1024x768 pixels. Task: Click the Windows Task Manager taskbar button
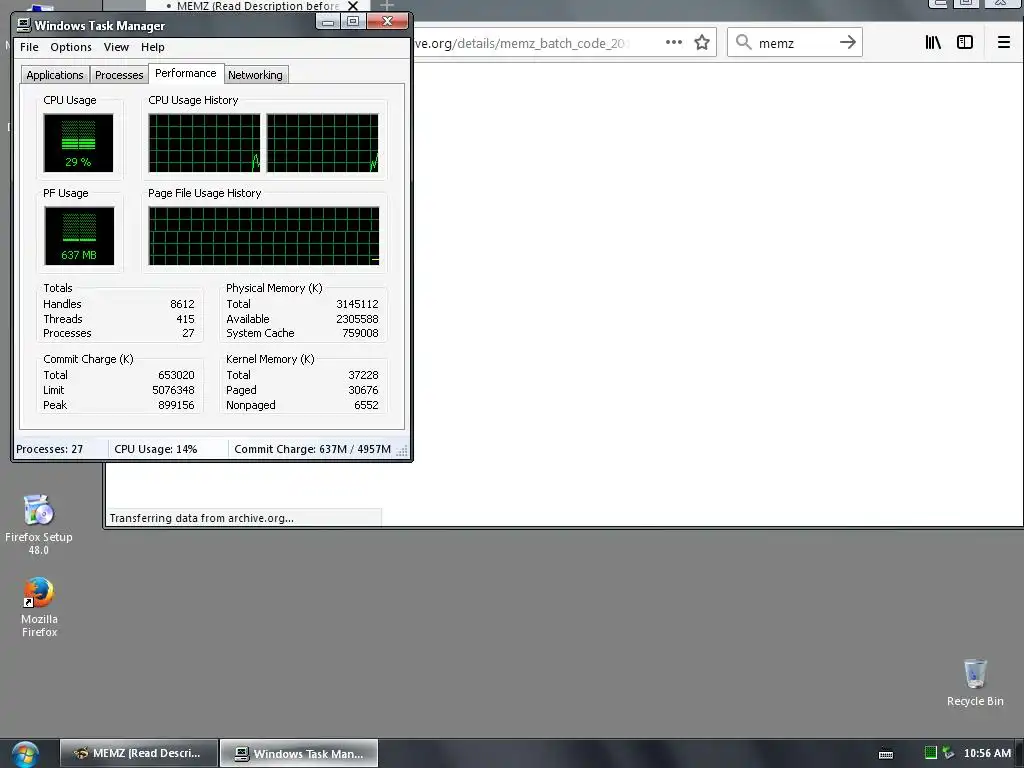click(x=299, y=753)
